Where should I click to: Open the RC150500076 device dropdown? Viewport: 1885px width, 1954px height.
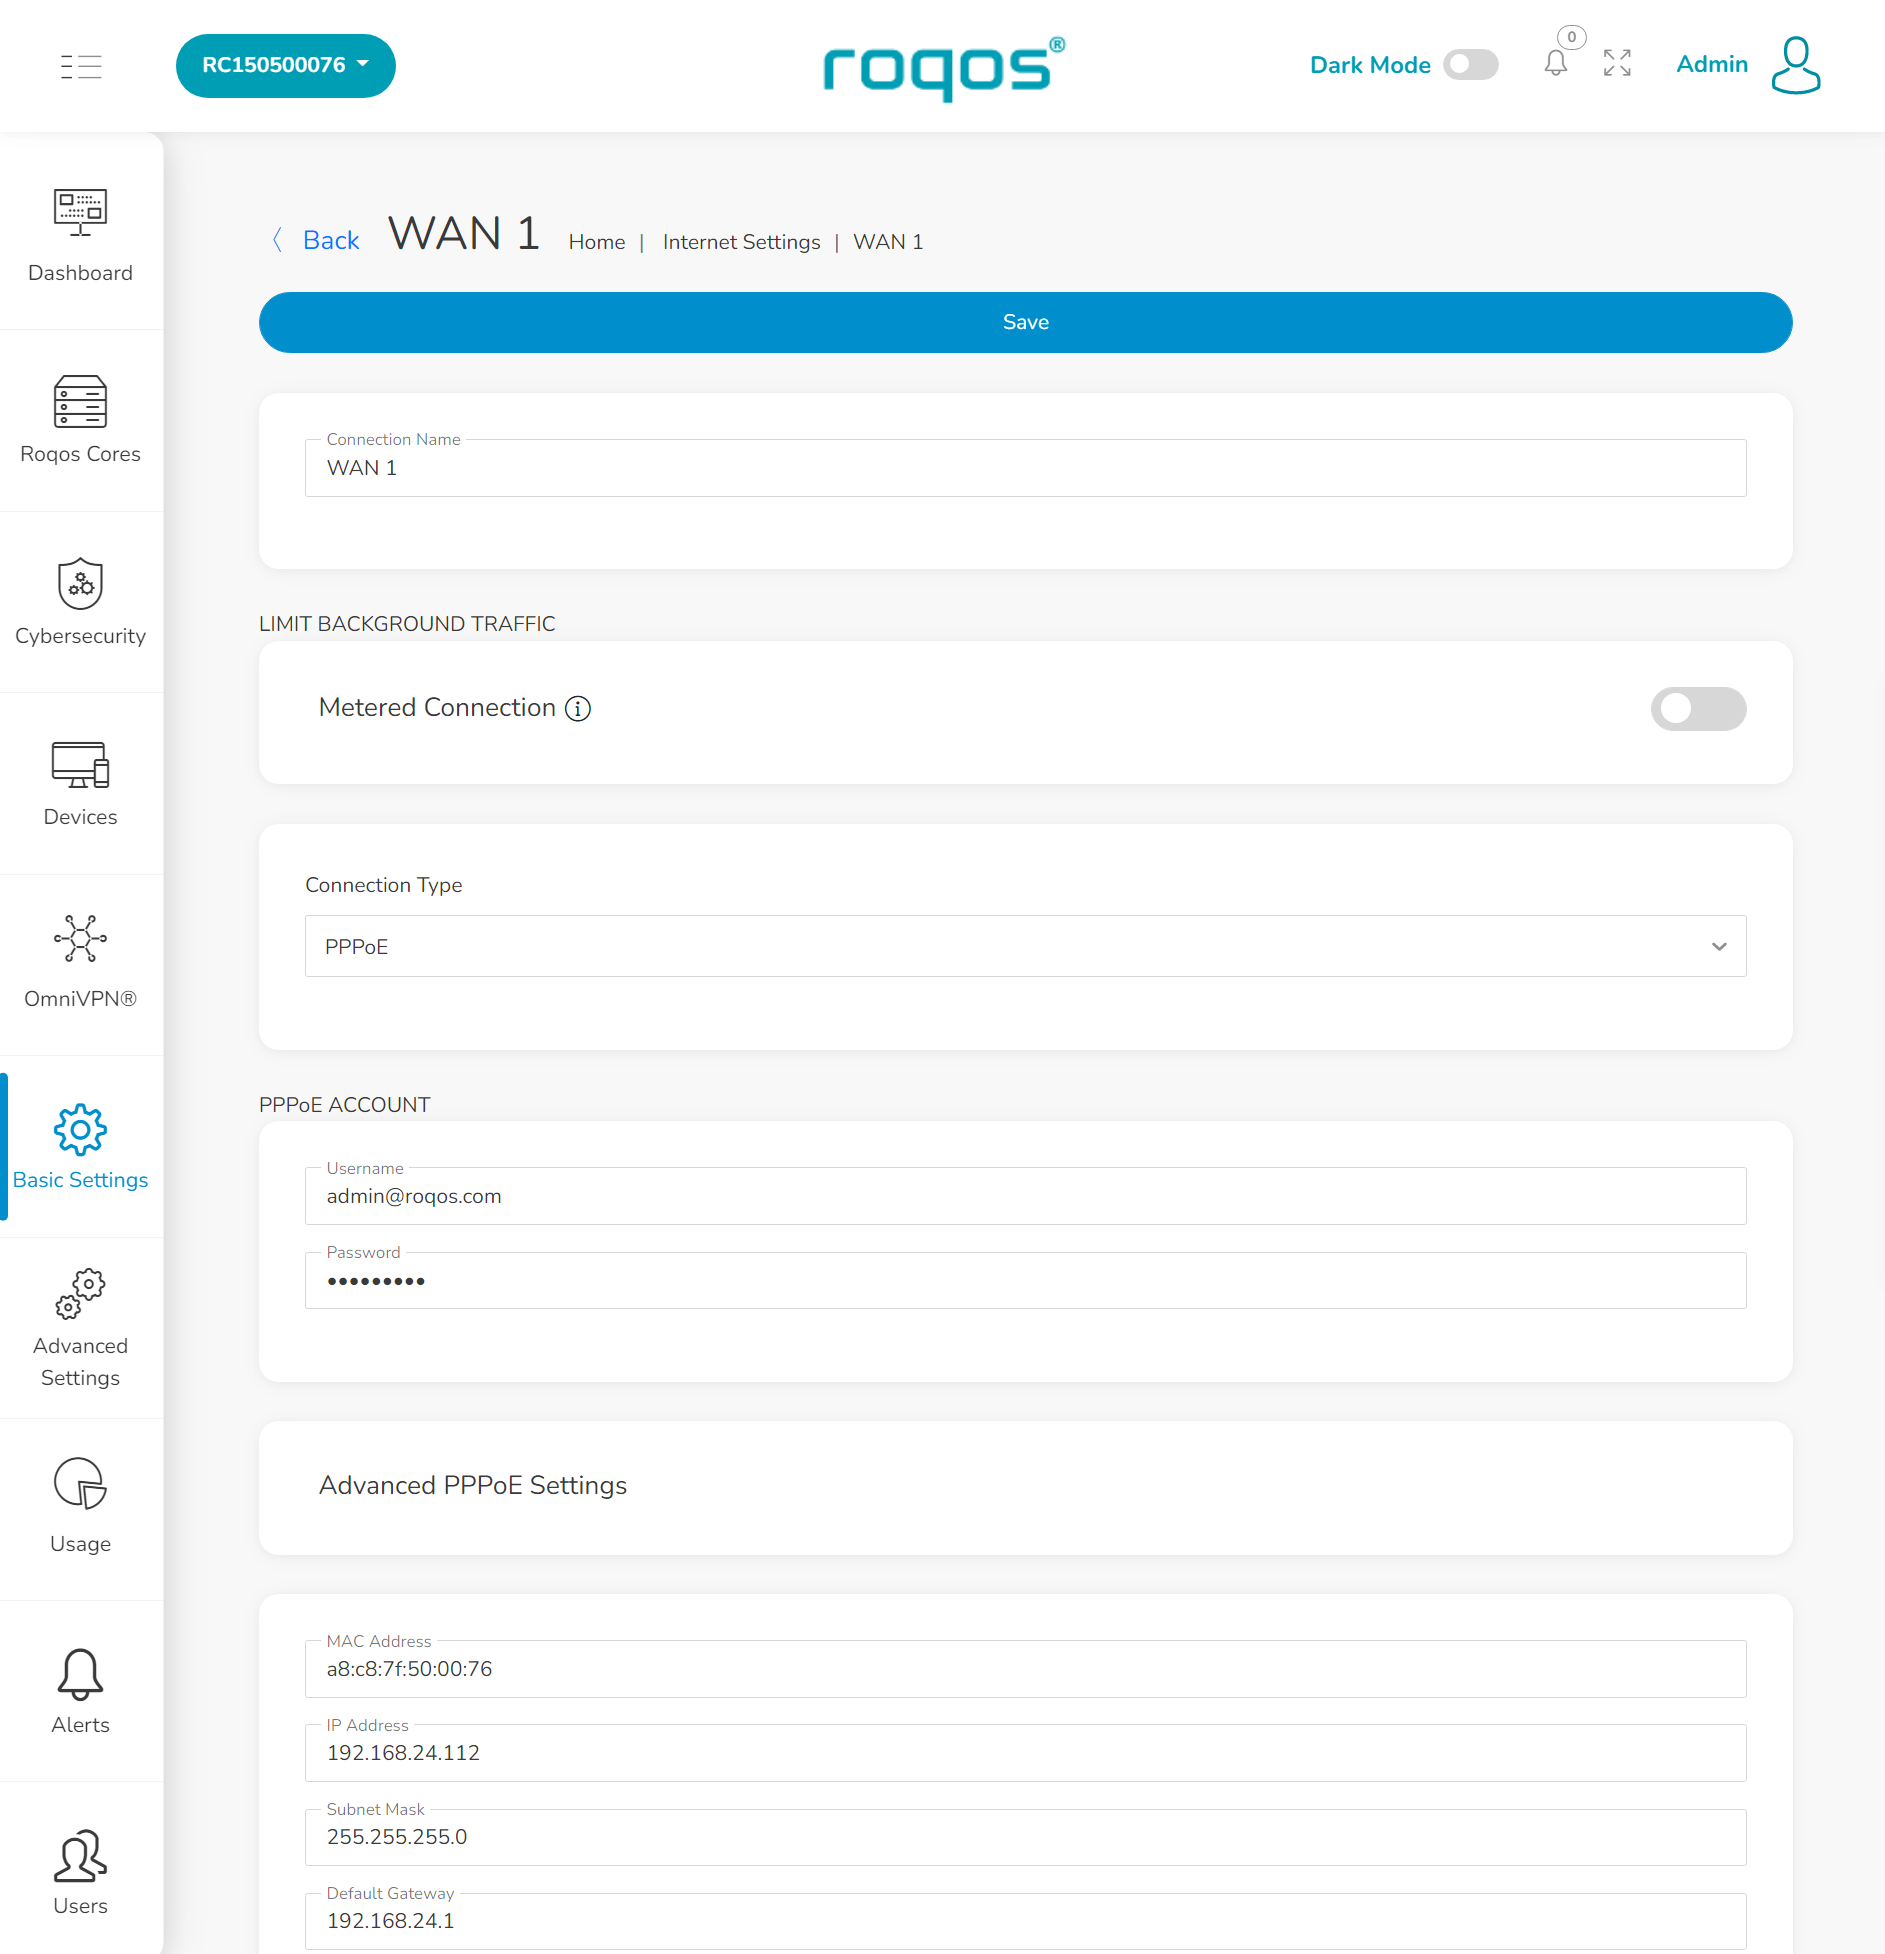click(285, 65)
